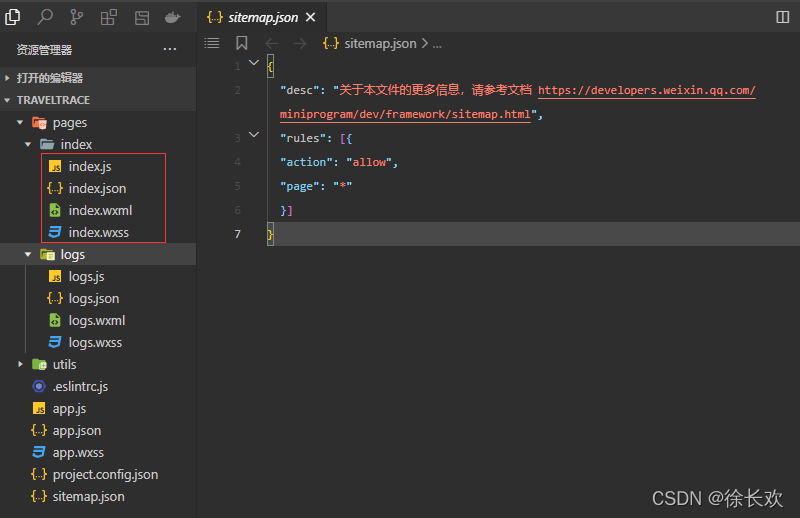The height and width of the screenshot is (518, 800).
Task: Toggle the bookmark icon in editor toolbar
Action: (241, 43)
